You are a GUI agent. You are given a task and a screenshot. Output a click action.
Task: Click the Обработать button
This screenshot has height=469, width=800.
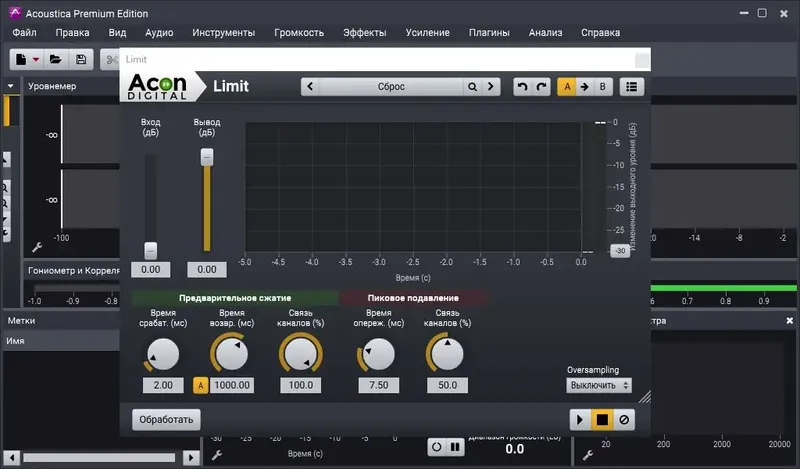point(166,419)
